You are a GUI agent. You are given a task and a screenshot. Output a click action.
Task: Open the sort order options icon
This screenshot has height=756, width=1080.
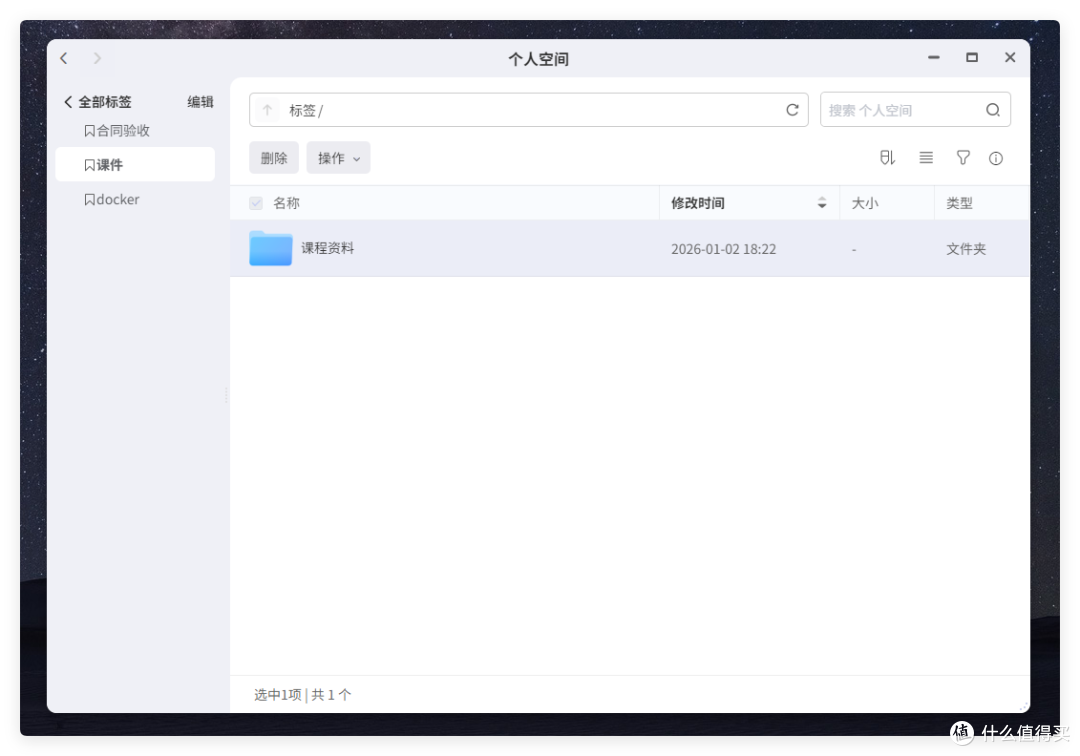coord(887,158)
